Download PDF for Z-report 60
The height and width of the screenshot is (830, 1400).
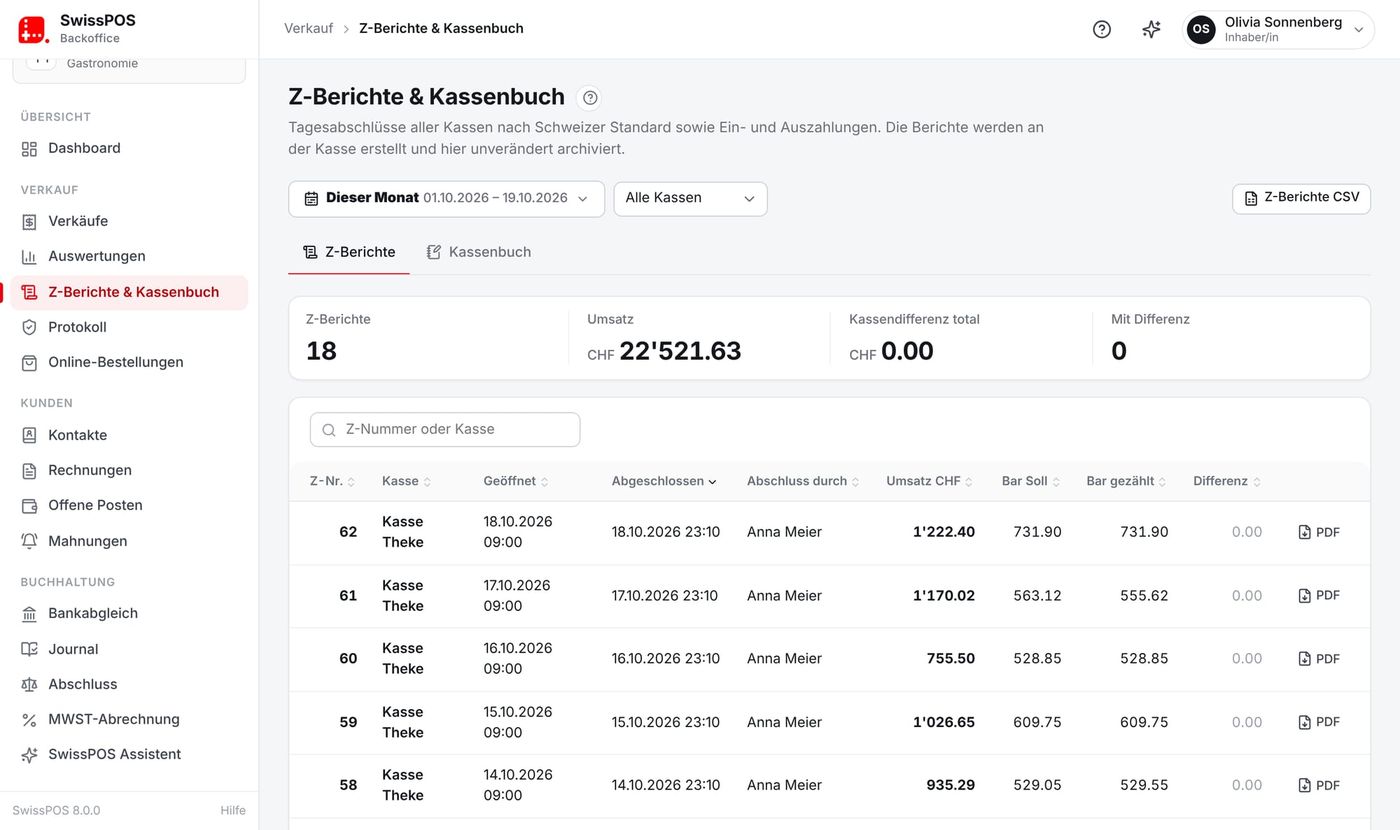(1318, 658)
